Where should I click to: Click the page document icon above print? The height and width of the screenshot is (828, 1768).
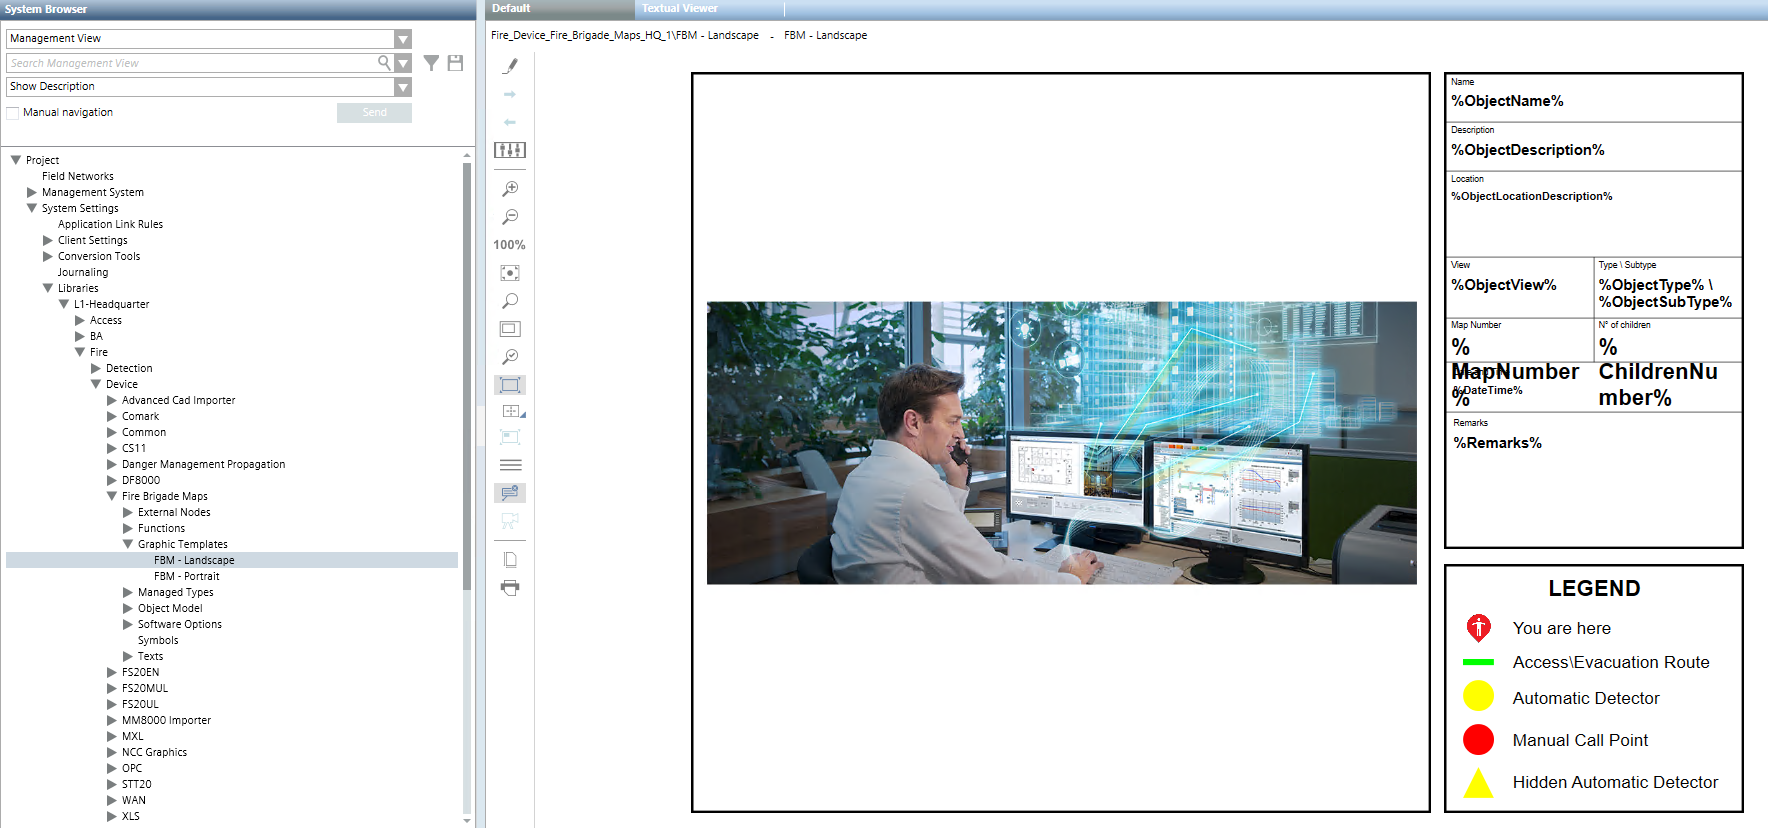click(x=510, y=560)
